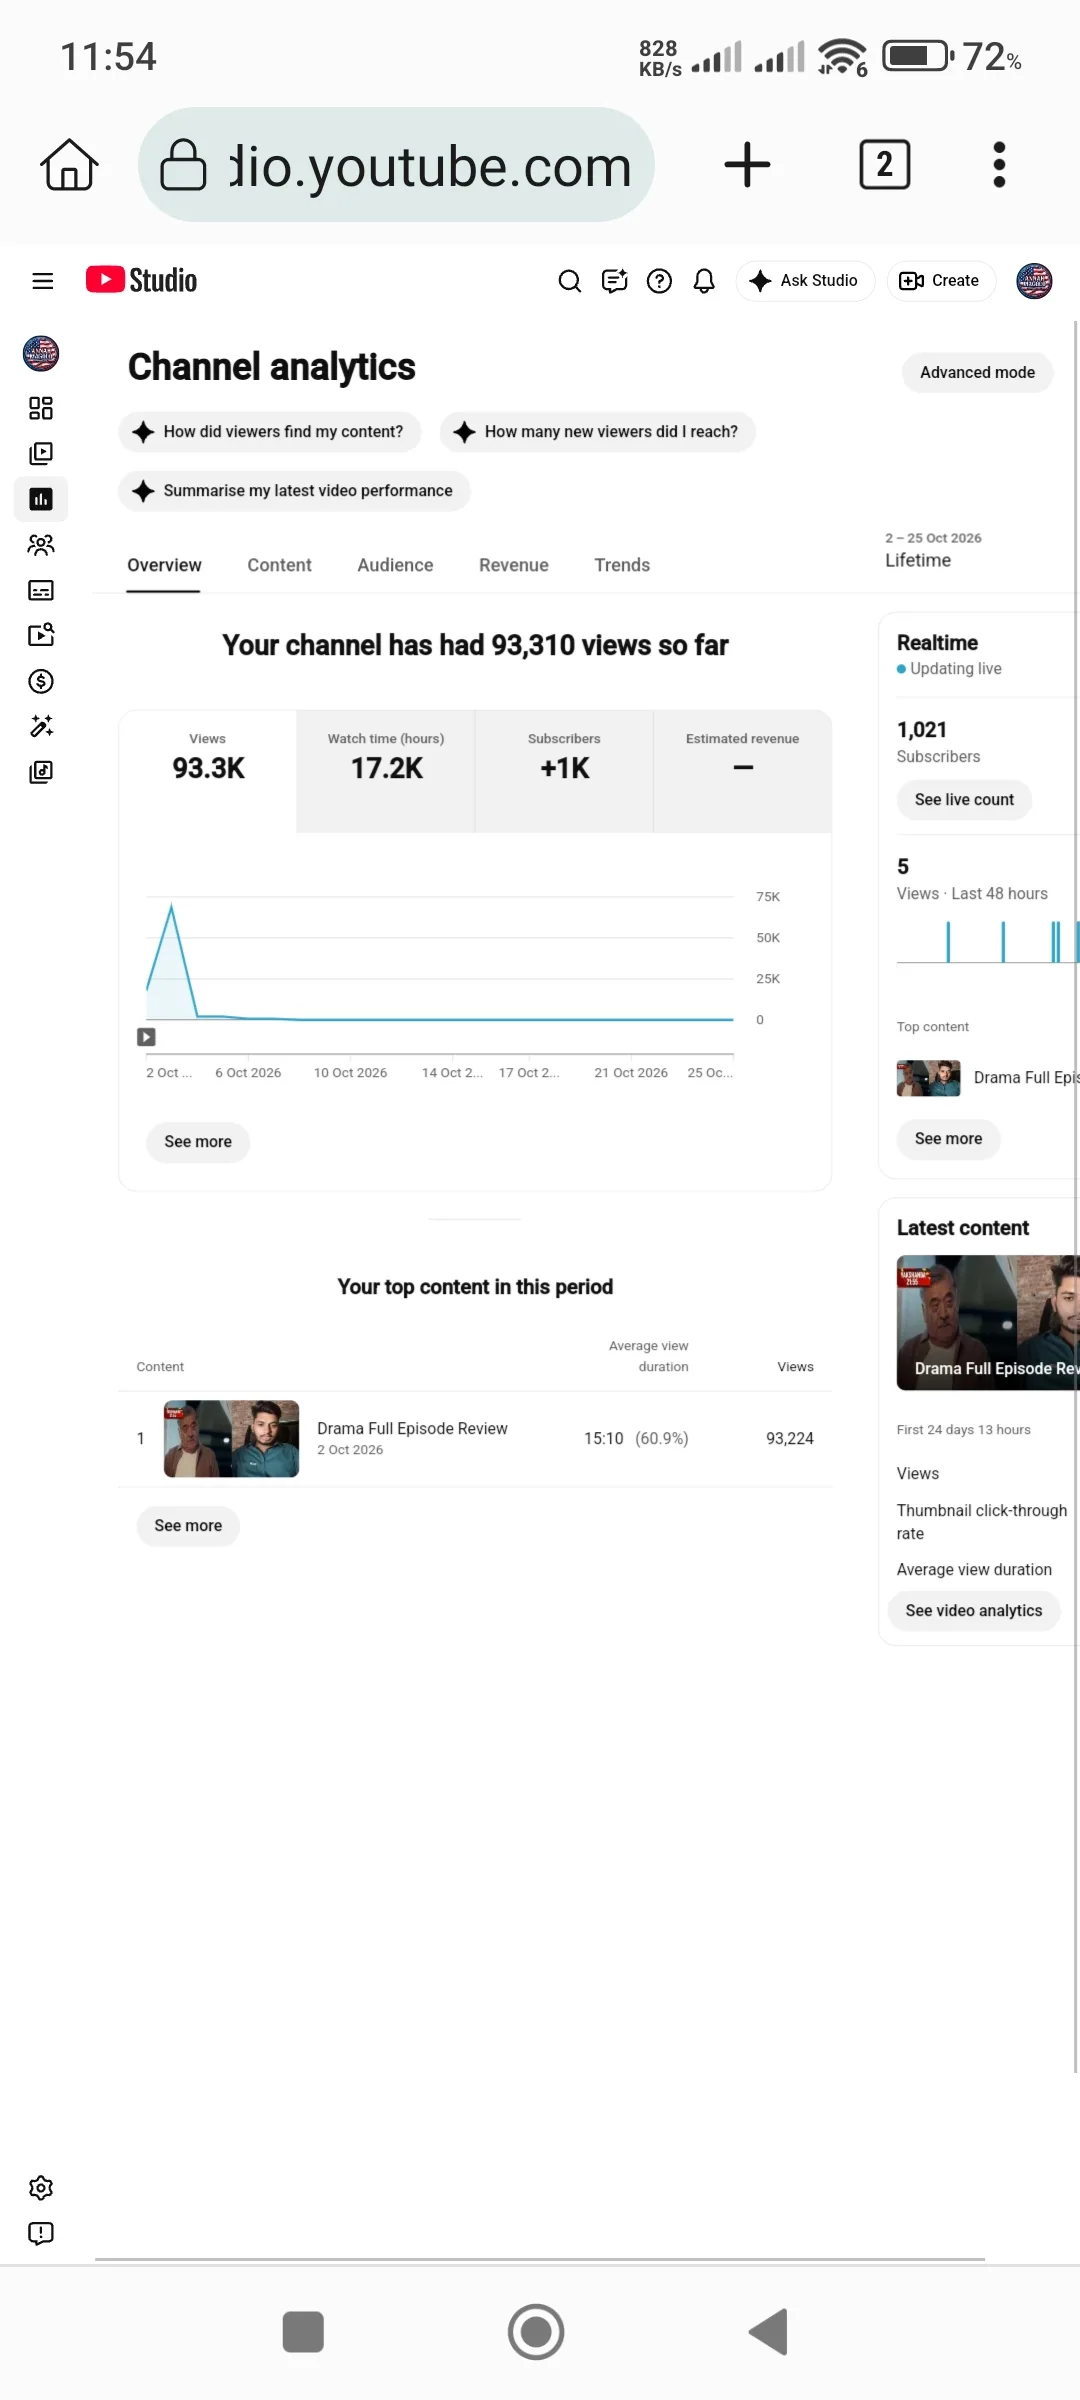
Task: Open the help question mark icon
Action: pyautogui.click(x=659, y=281)
